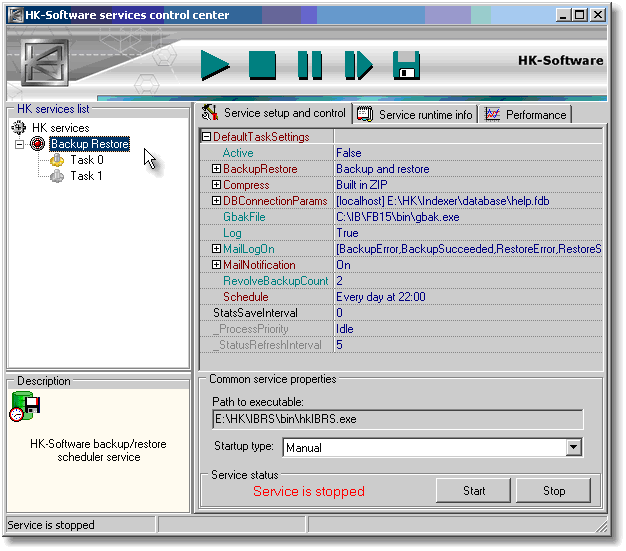The width and height of the screenshot is (626, 551).
Task: Click the GbakFile property name
Action: (x=244, y=217)
